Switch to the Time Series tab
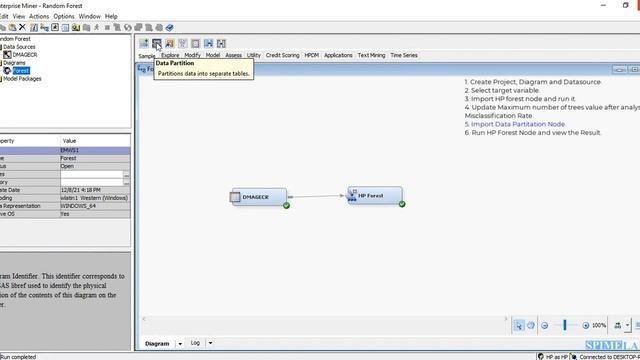 (x=404, y=55)
